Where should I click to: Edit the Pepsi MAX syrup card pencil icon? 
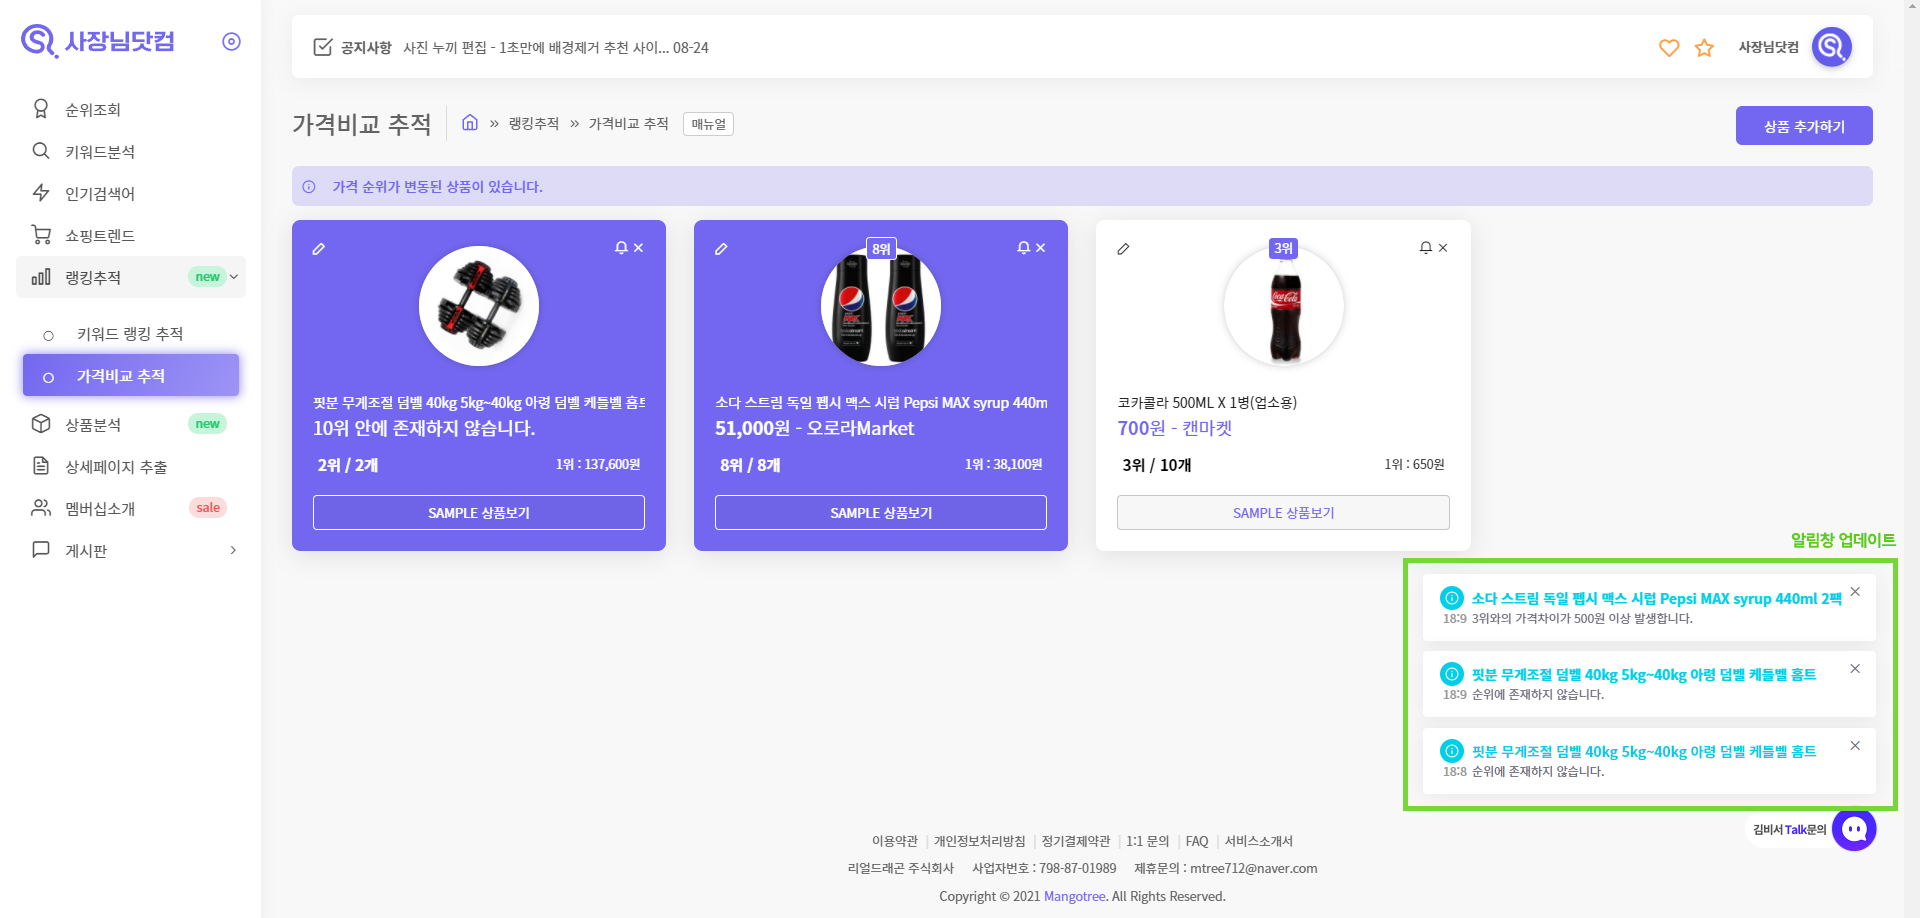721,248
